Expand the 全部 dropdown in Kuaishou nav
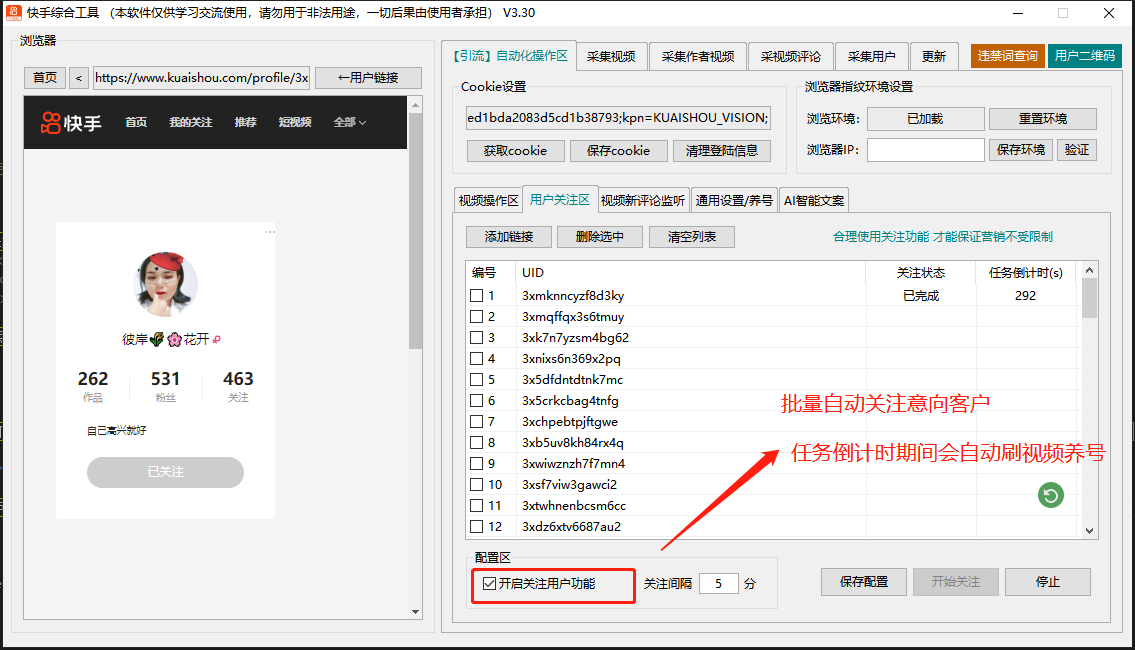The image size is (1135, 650). tap(349, 122)
